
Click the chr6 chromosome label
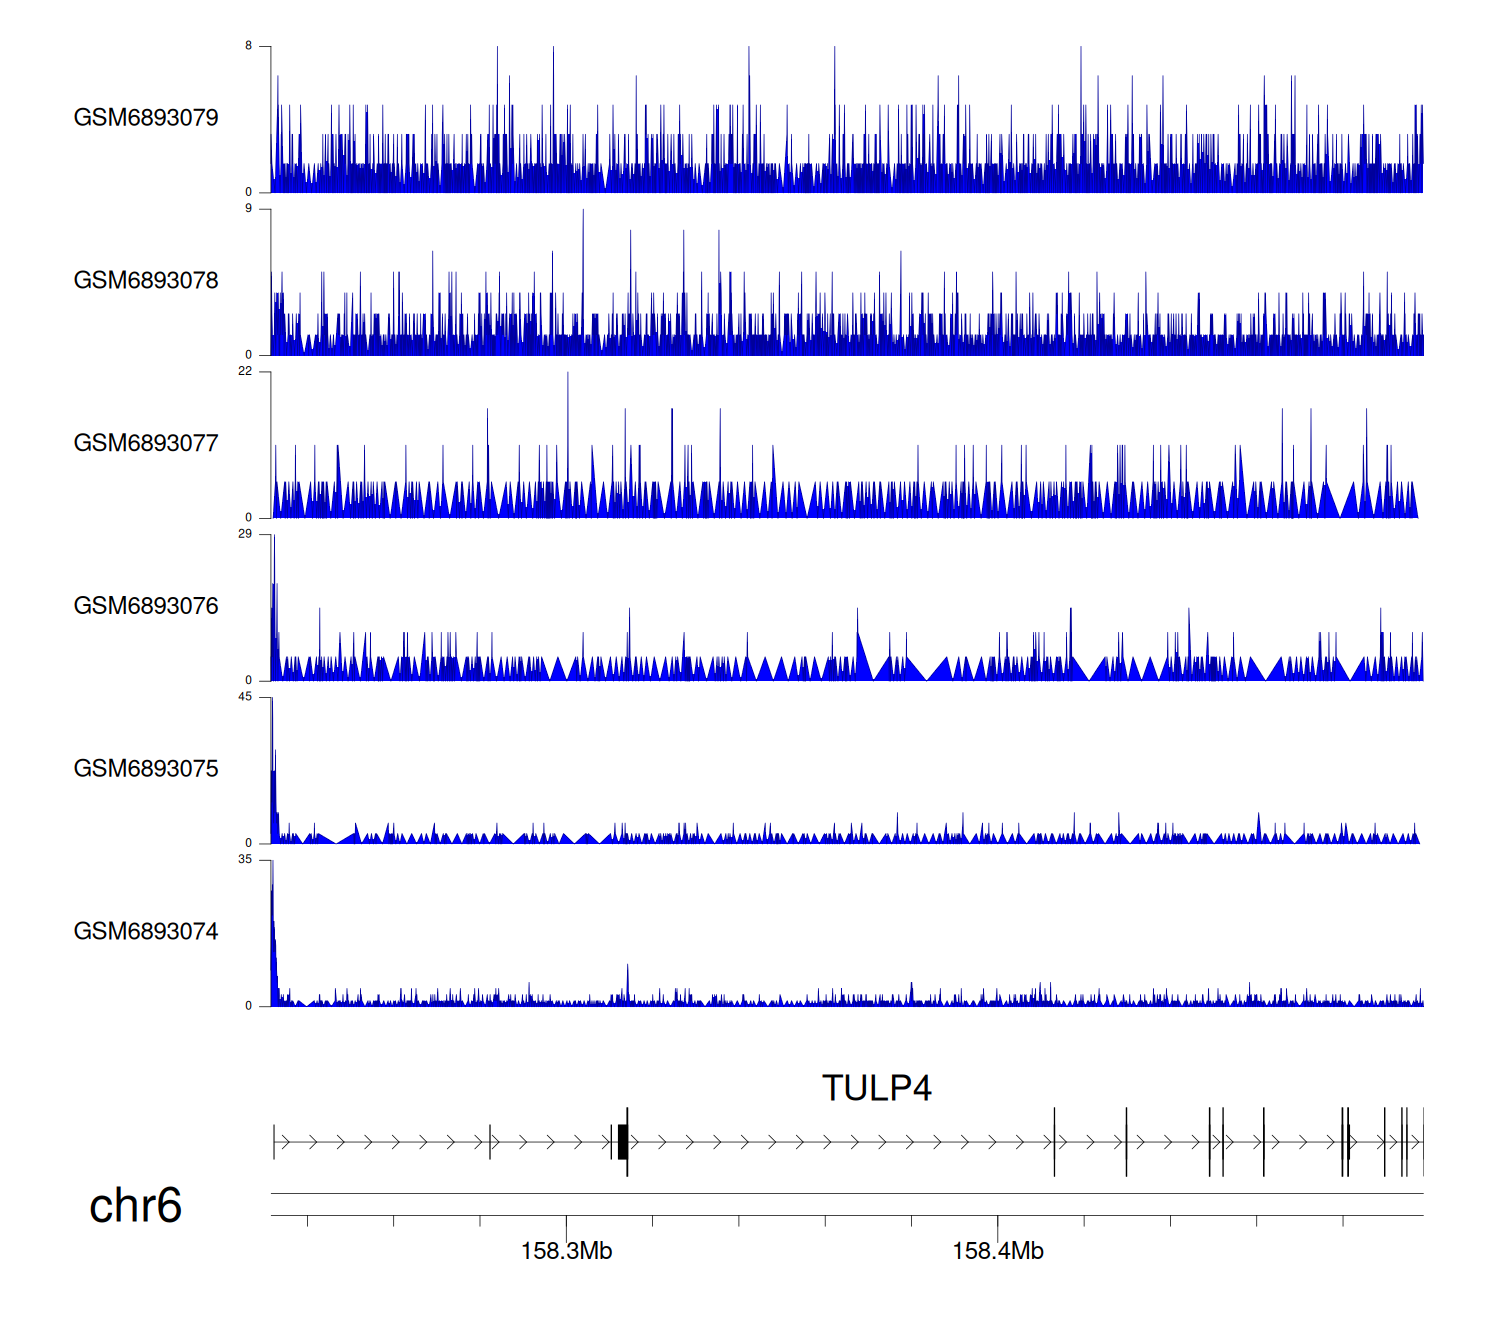click(135, 1206)
